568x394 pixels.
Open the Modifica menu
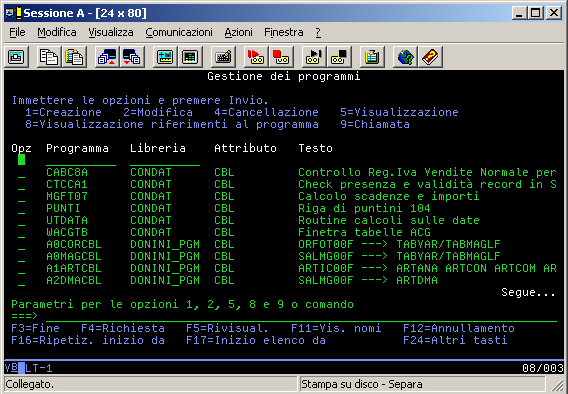pyautogui.click(x=57, y=32)
